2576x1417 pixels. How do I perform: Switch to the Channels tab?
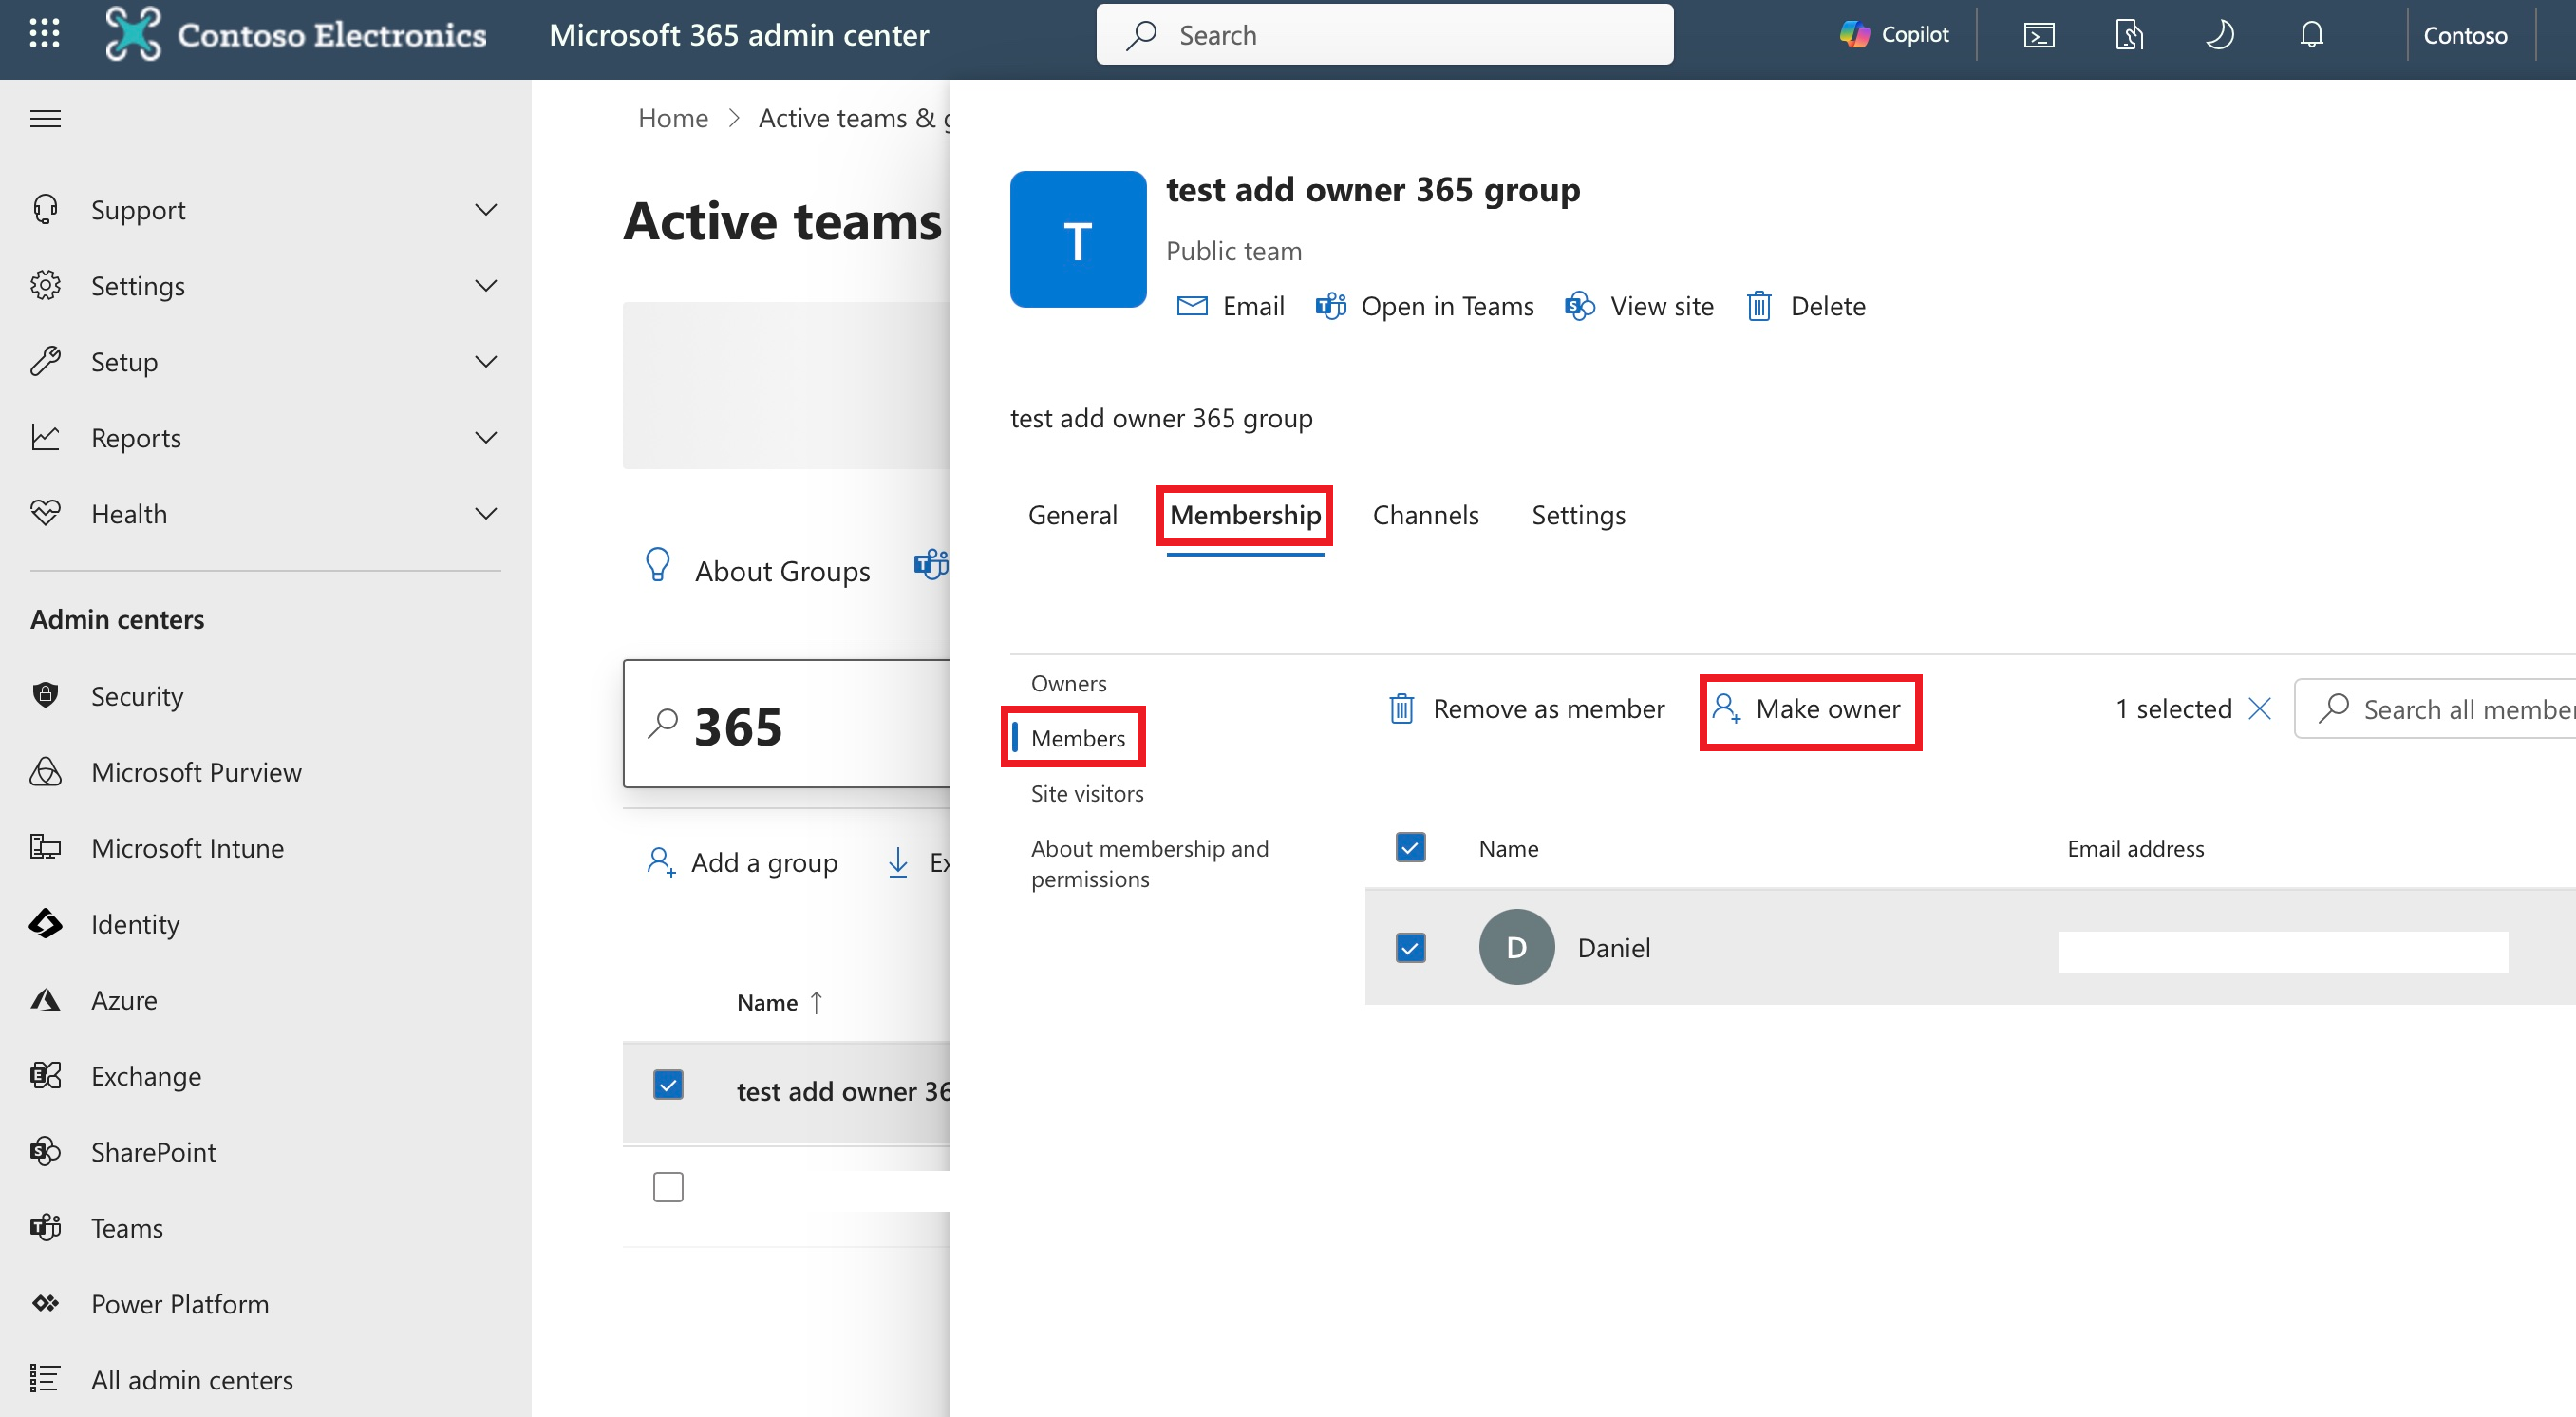(1425, 514)
